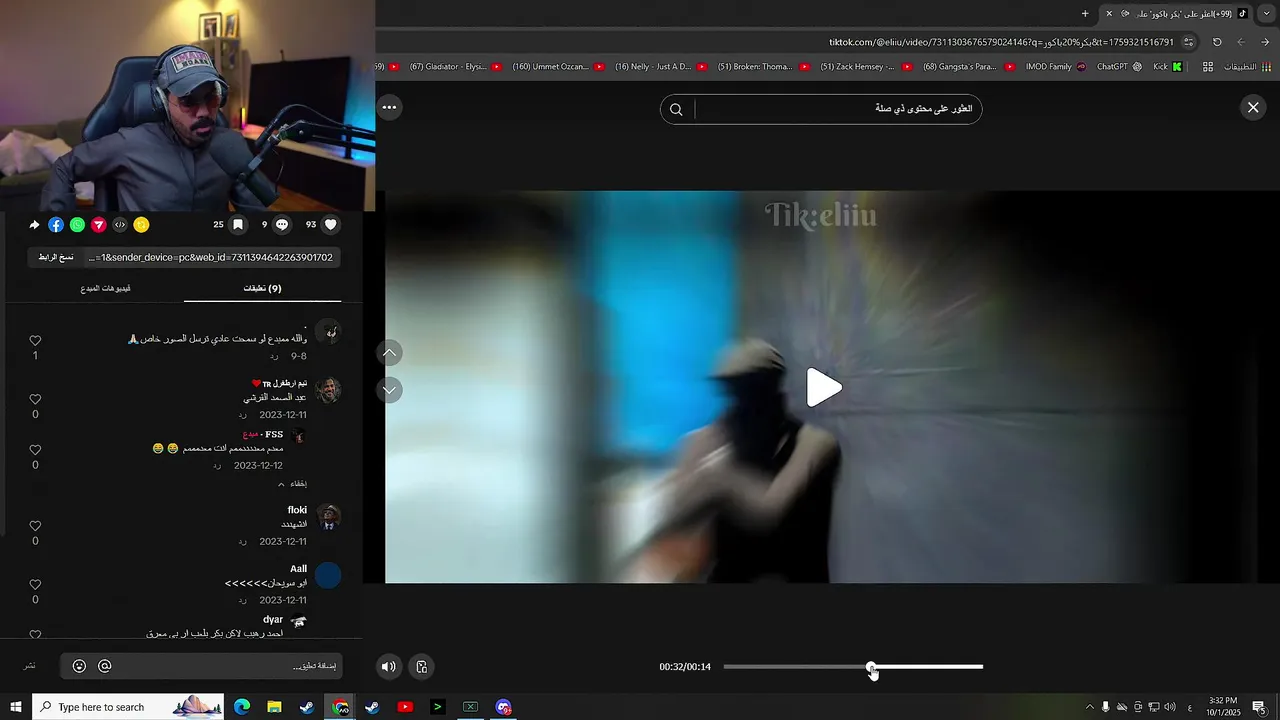Play the paused TikTok video
The height and width of the screenshot is (720, 1280).
[x=824, y=388]
